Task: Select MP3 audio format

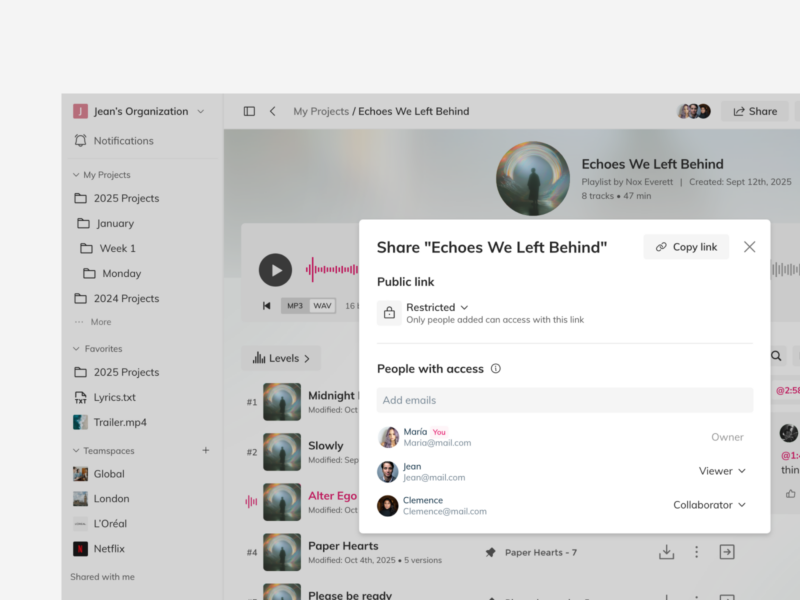Action: [x=294, y=306]
